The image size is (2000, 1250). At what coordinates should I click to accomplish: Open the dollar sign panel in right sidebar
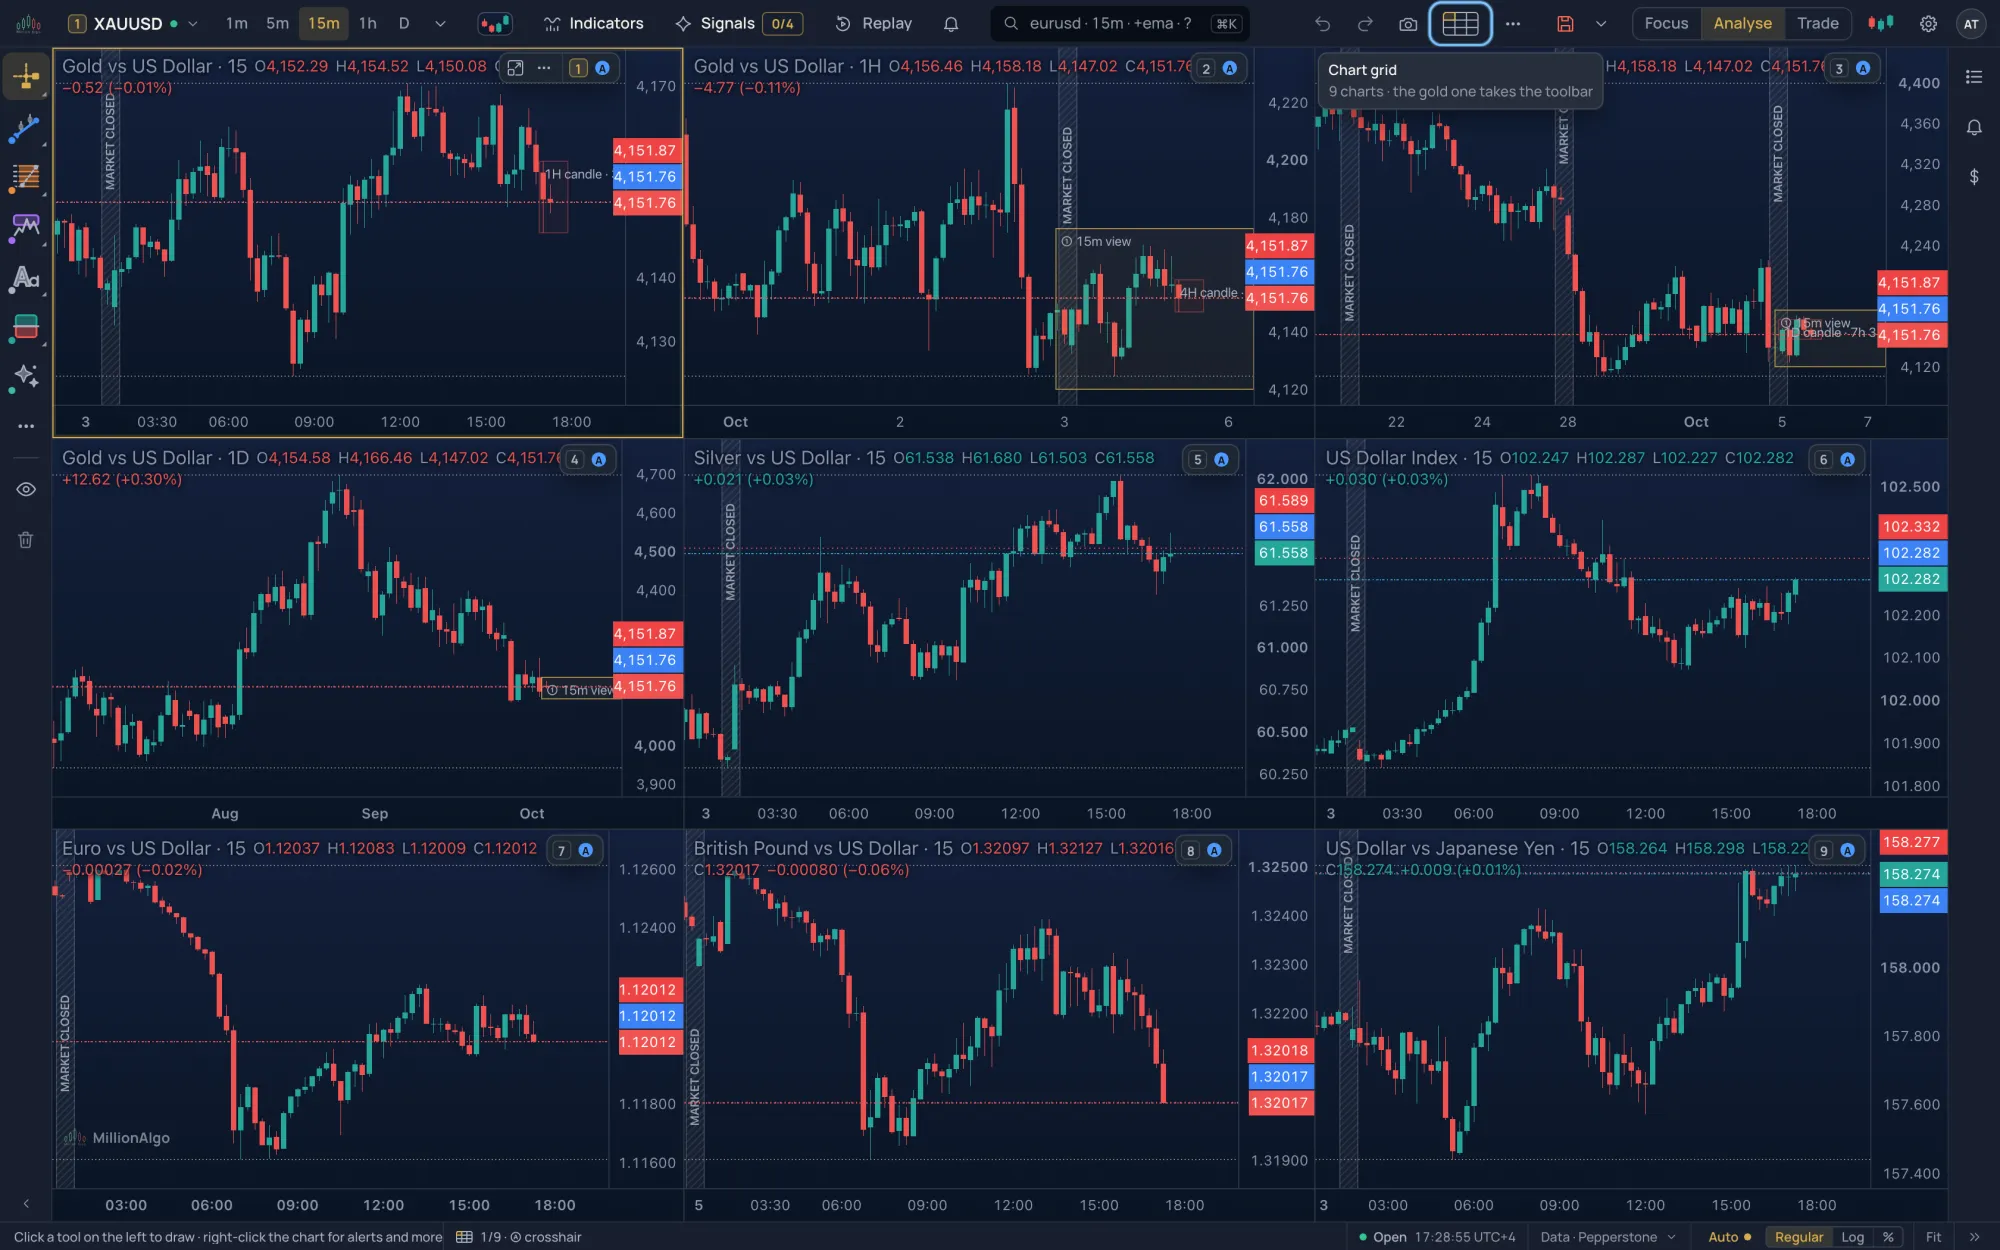(x=1974, y=177)
